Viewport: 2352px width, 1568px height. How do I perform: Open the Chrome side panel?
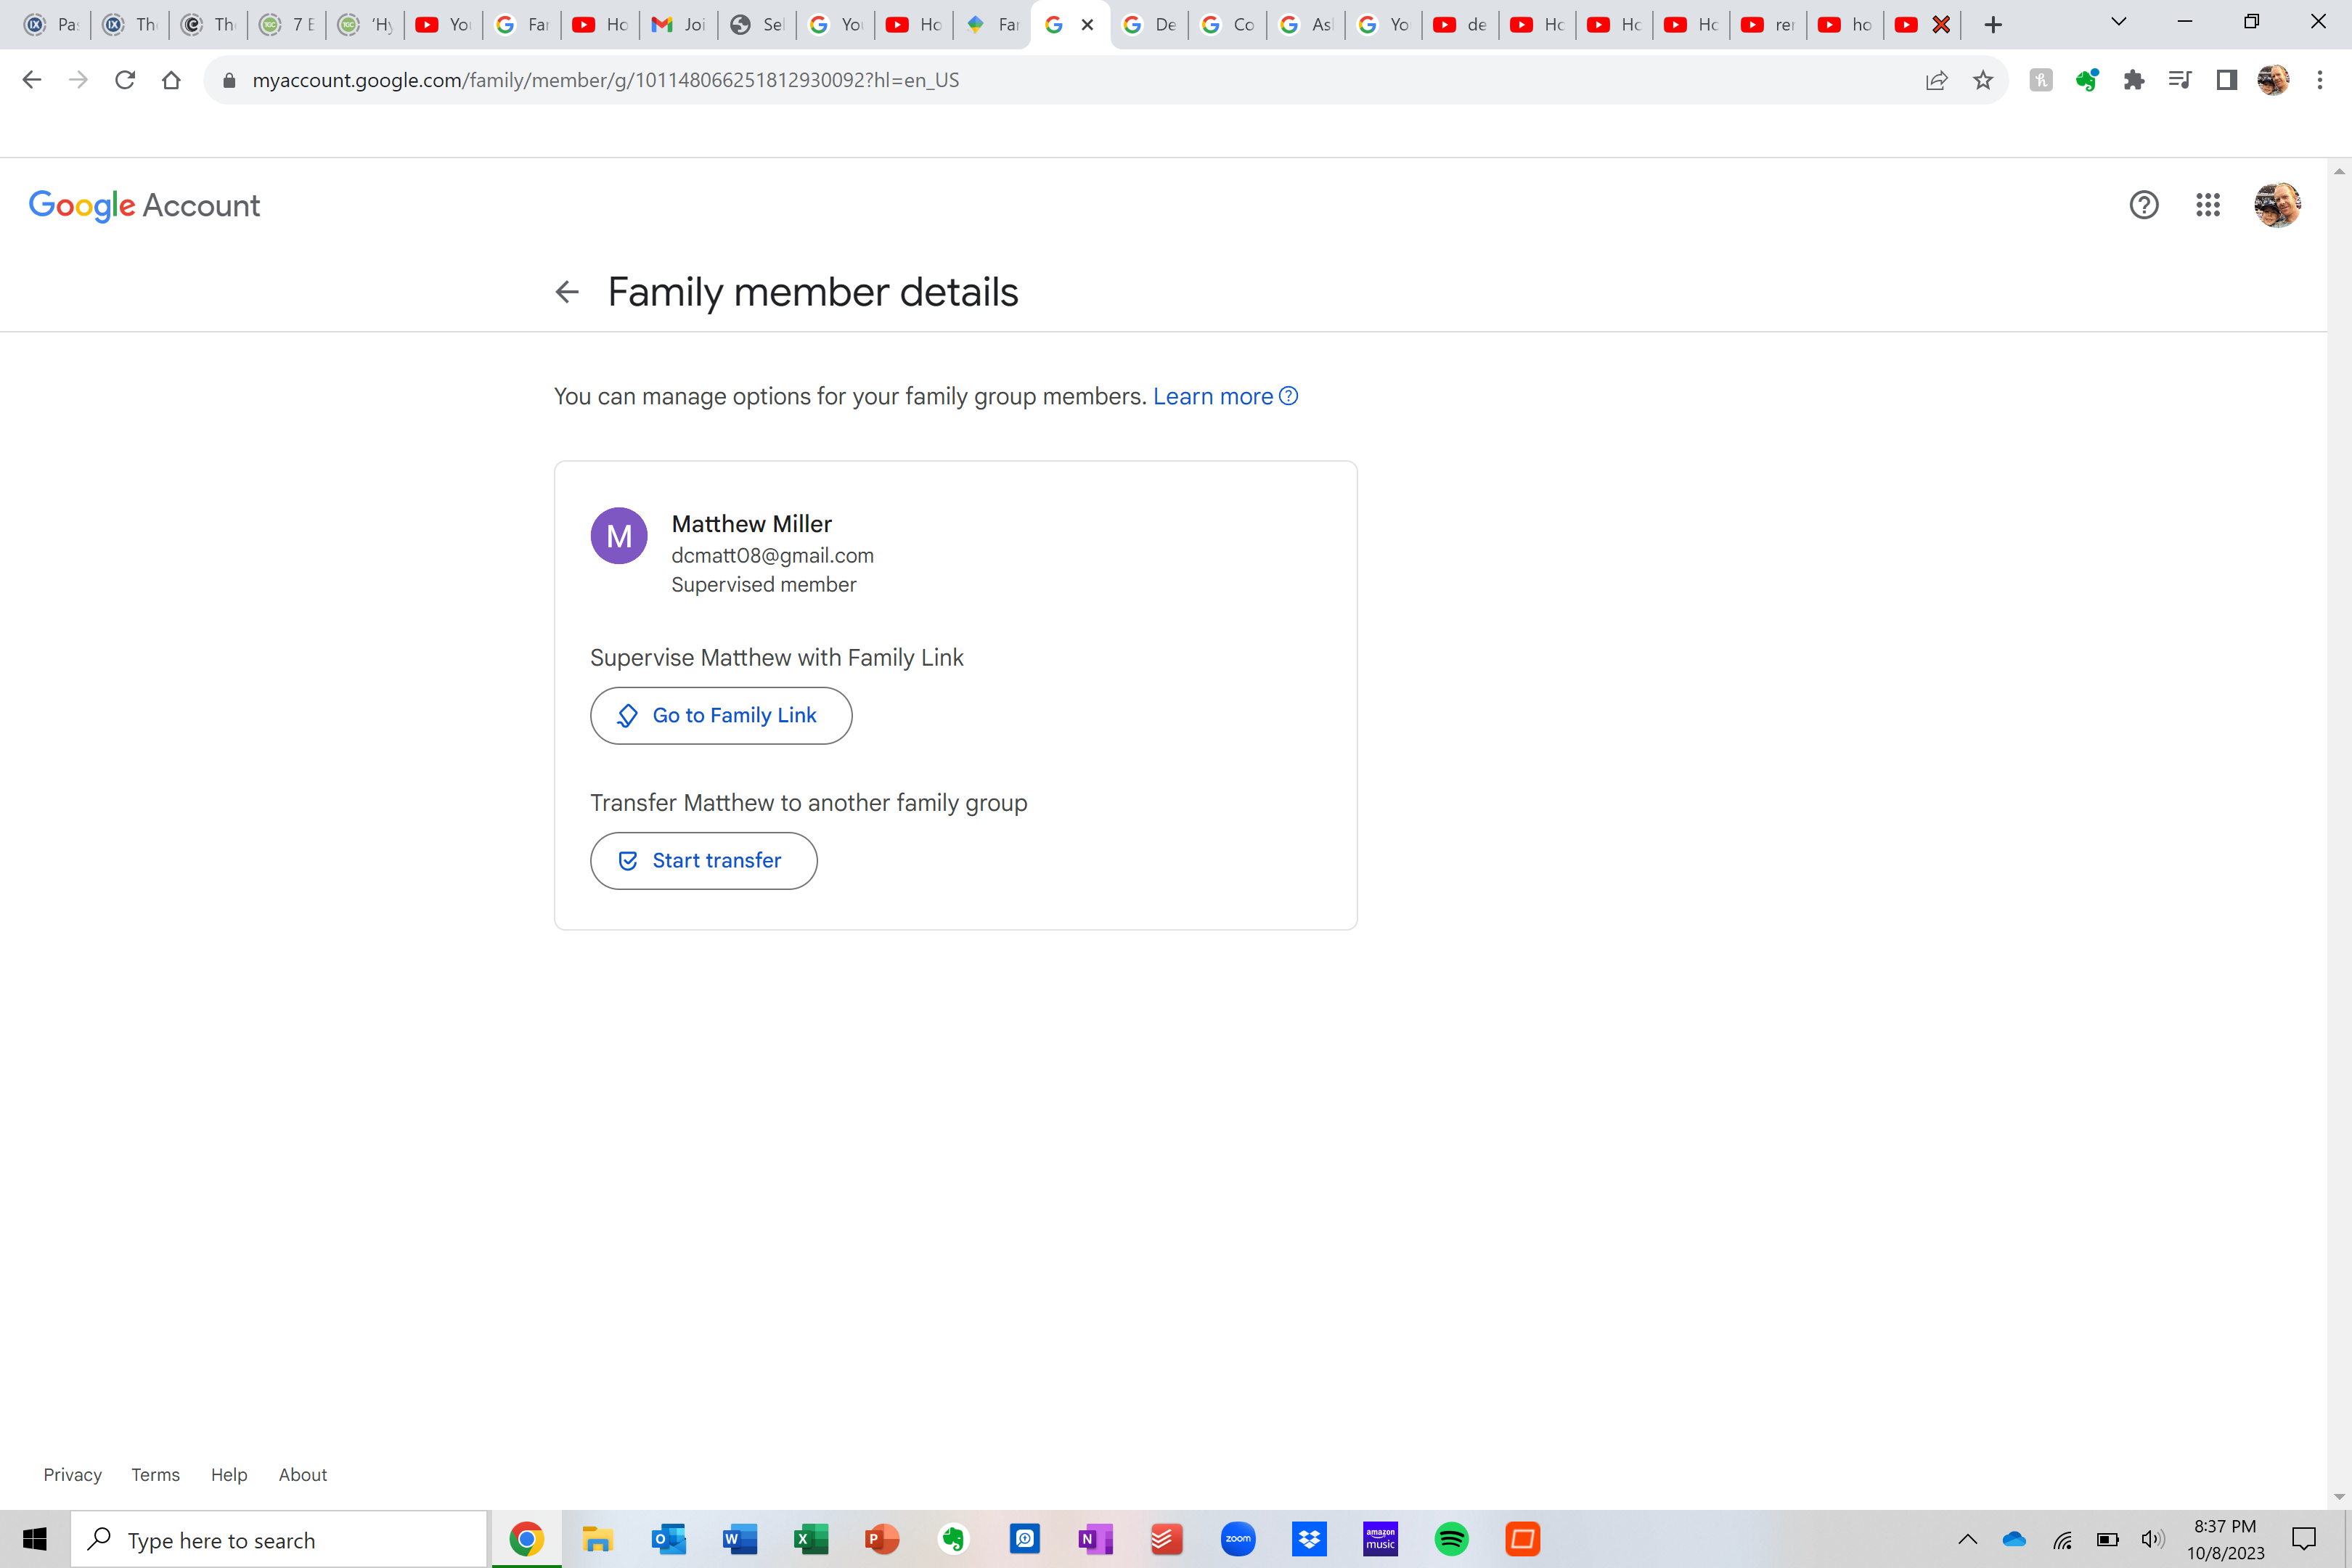2226,80
